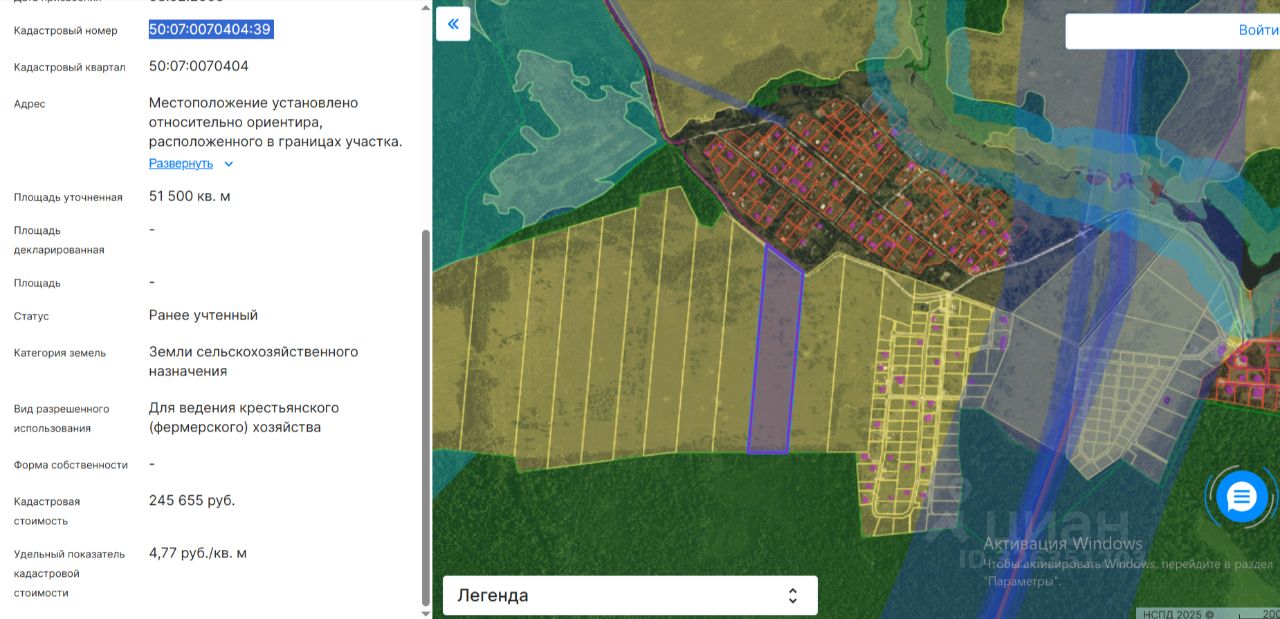Click the Площадь декларированная label
Image resolution: width=1280 pixels, height=619 pixels.
click(x=59, y=240)
